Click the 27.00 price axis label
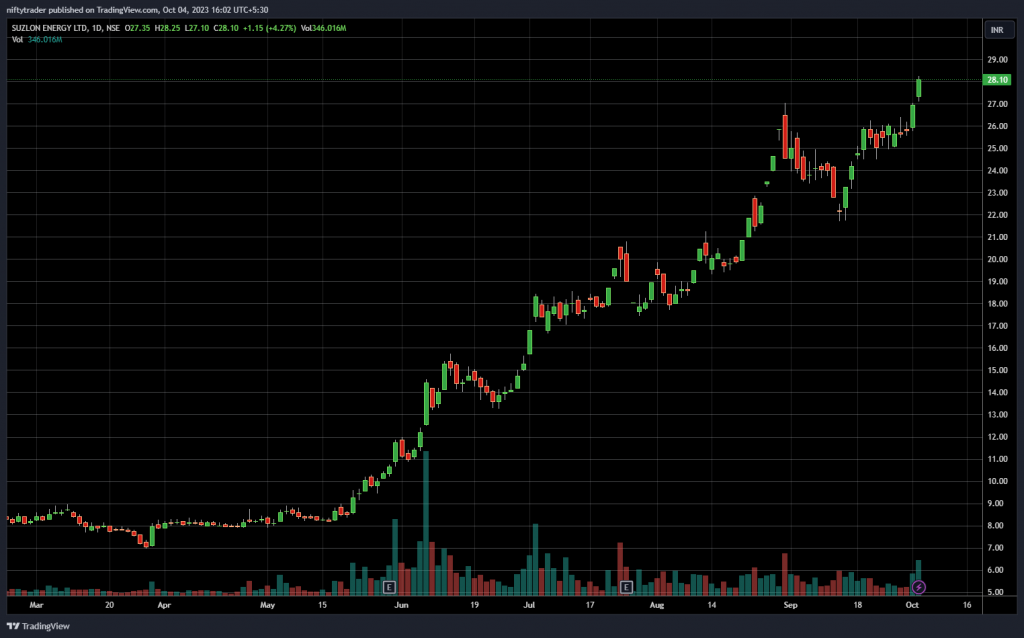Image resolution: width=1024 pixels, height=638 pixels. pos(997,104)
